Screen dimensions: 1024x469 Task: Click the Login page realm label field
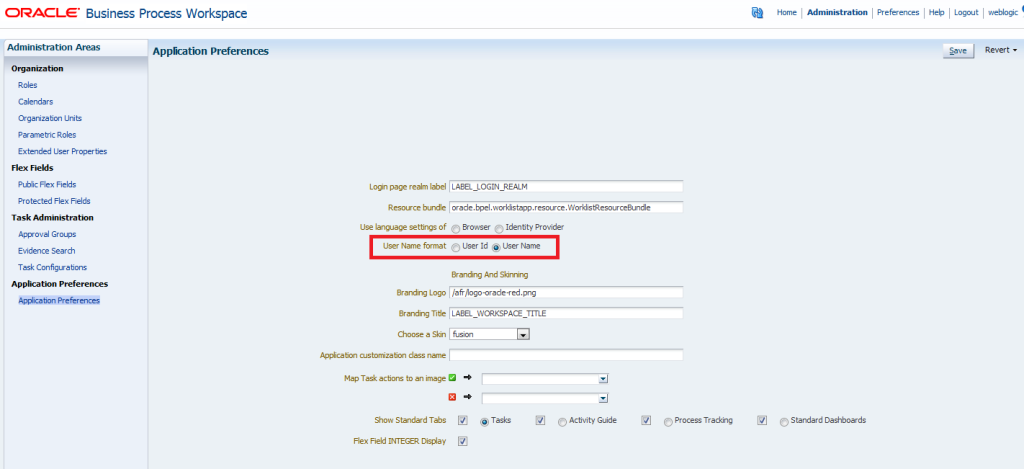(566, 186)
